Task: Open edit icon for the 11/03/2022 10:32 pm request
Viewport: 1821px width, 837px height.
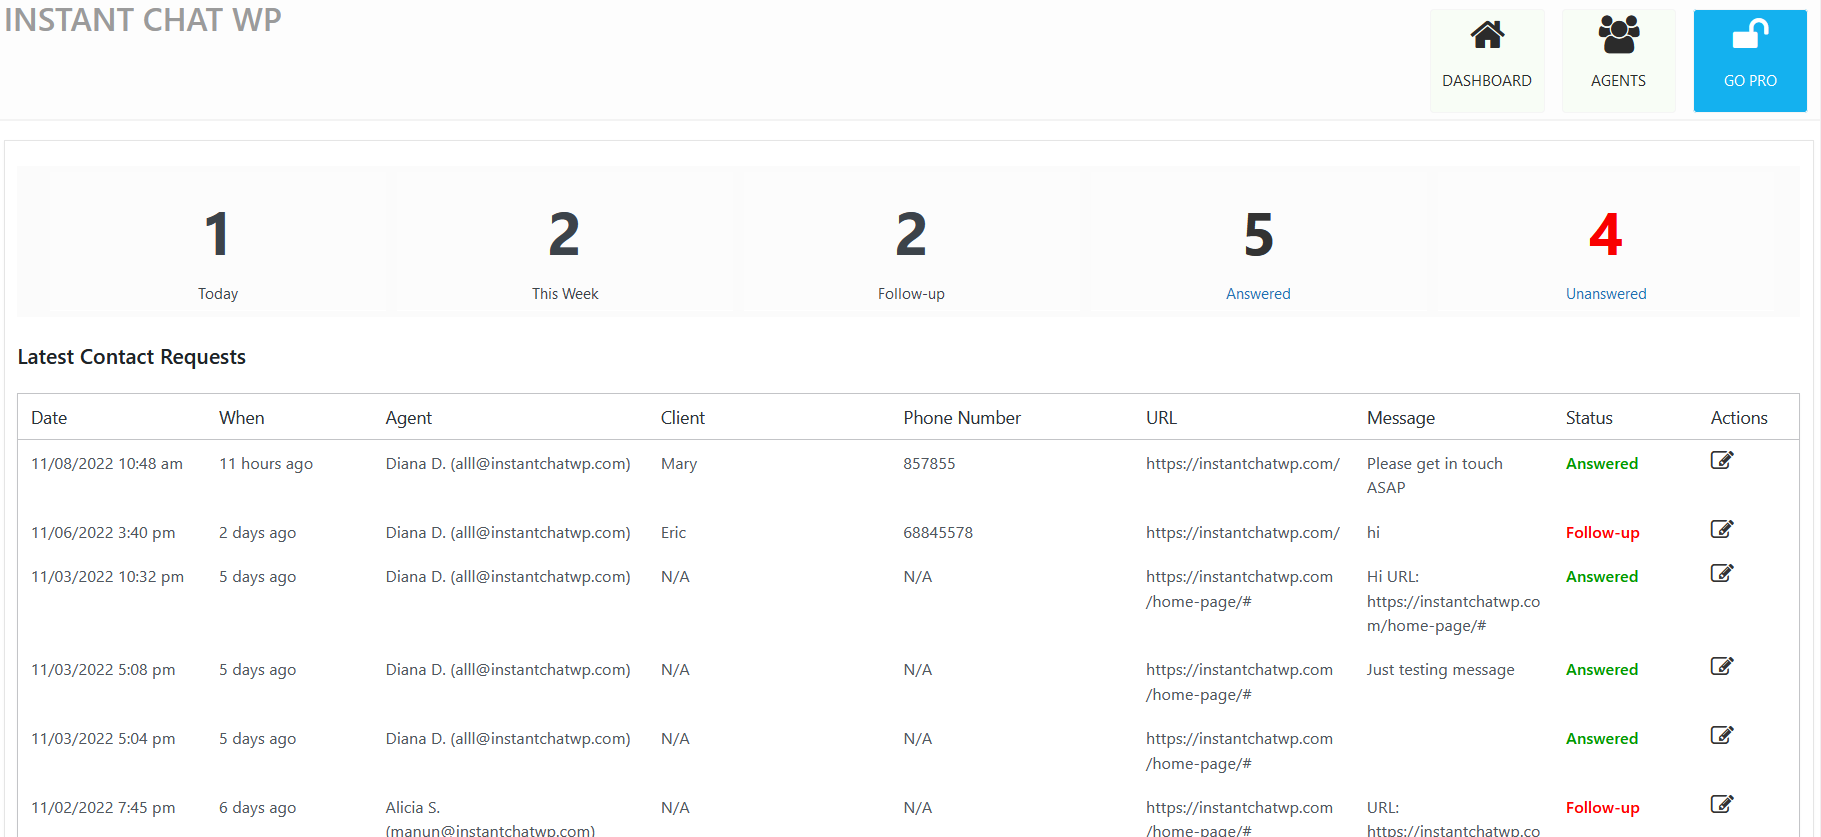Action: pos(1721,573)
